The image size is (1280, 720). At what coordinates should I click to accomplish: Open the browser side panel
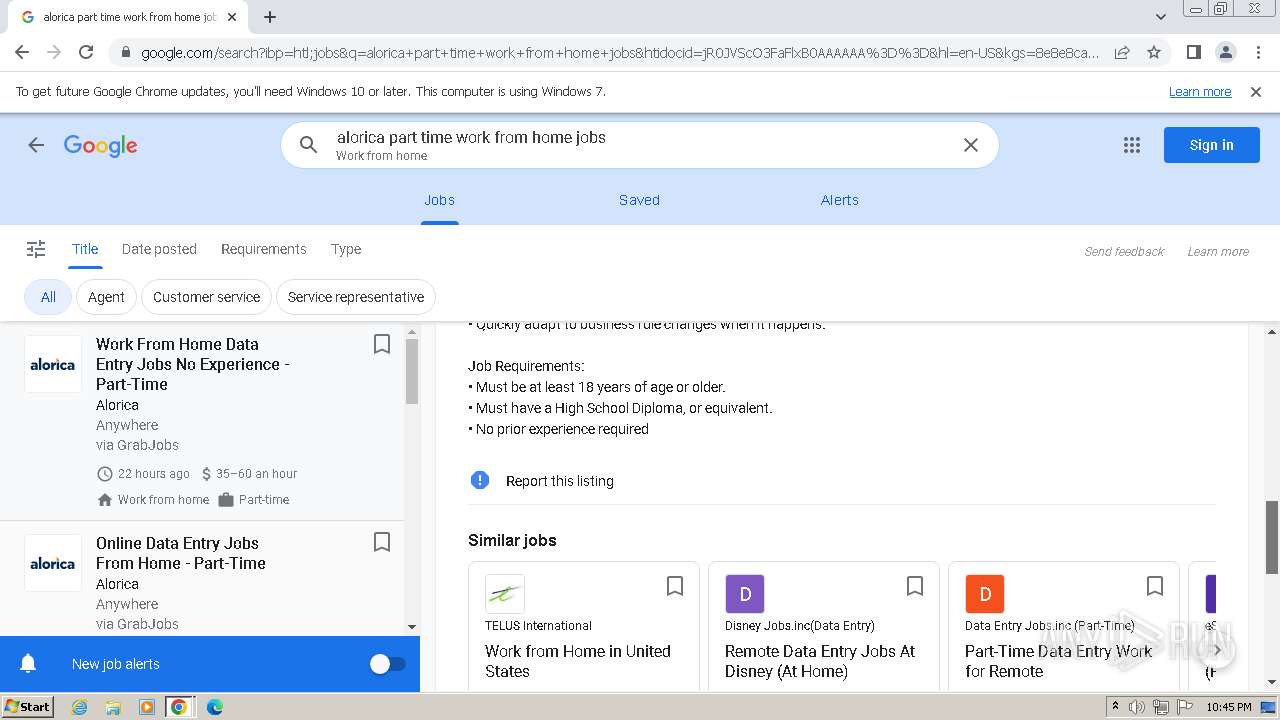tap(1193, 52)
